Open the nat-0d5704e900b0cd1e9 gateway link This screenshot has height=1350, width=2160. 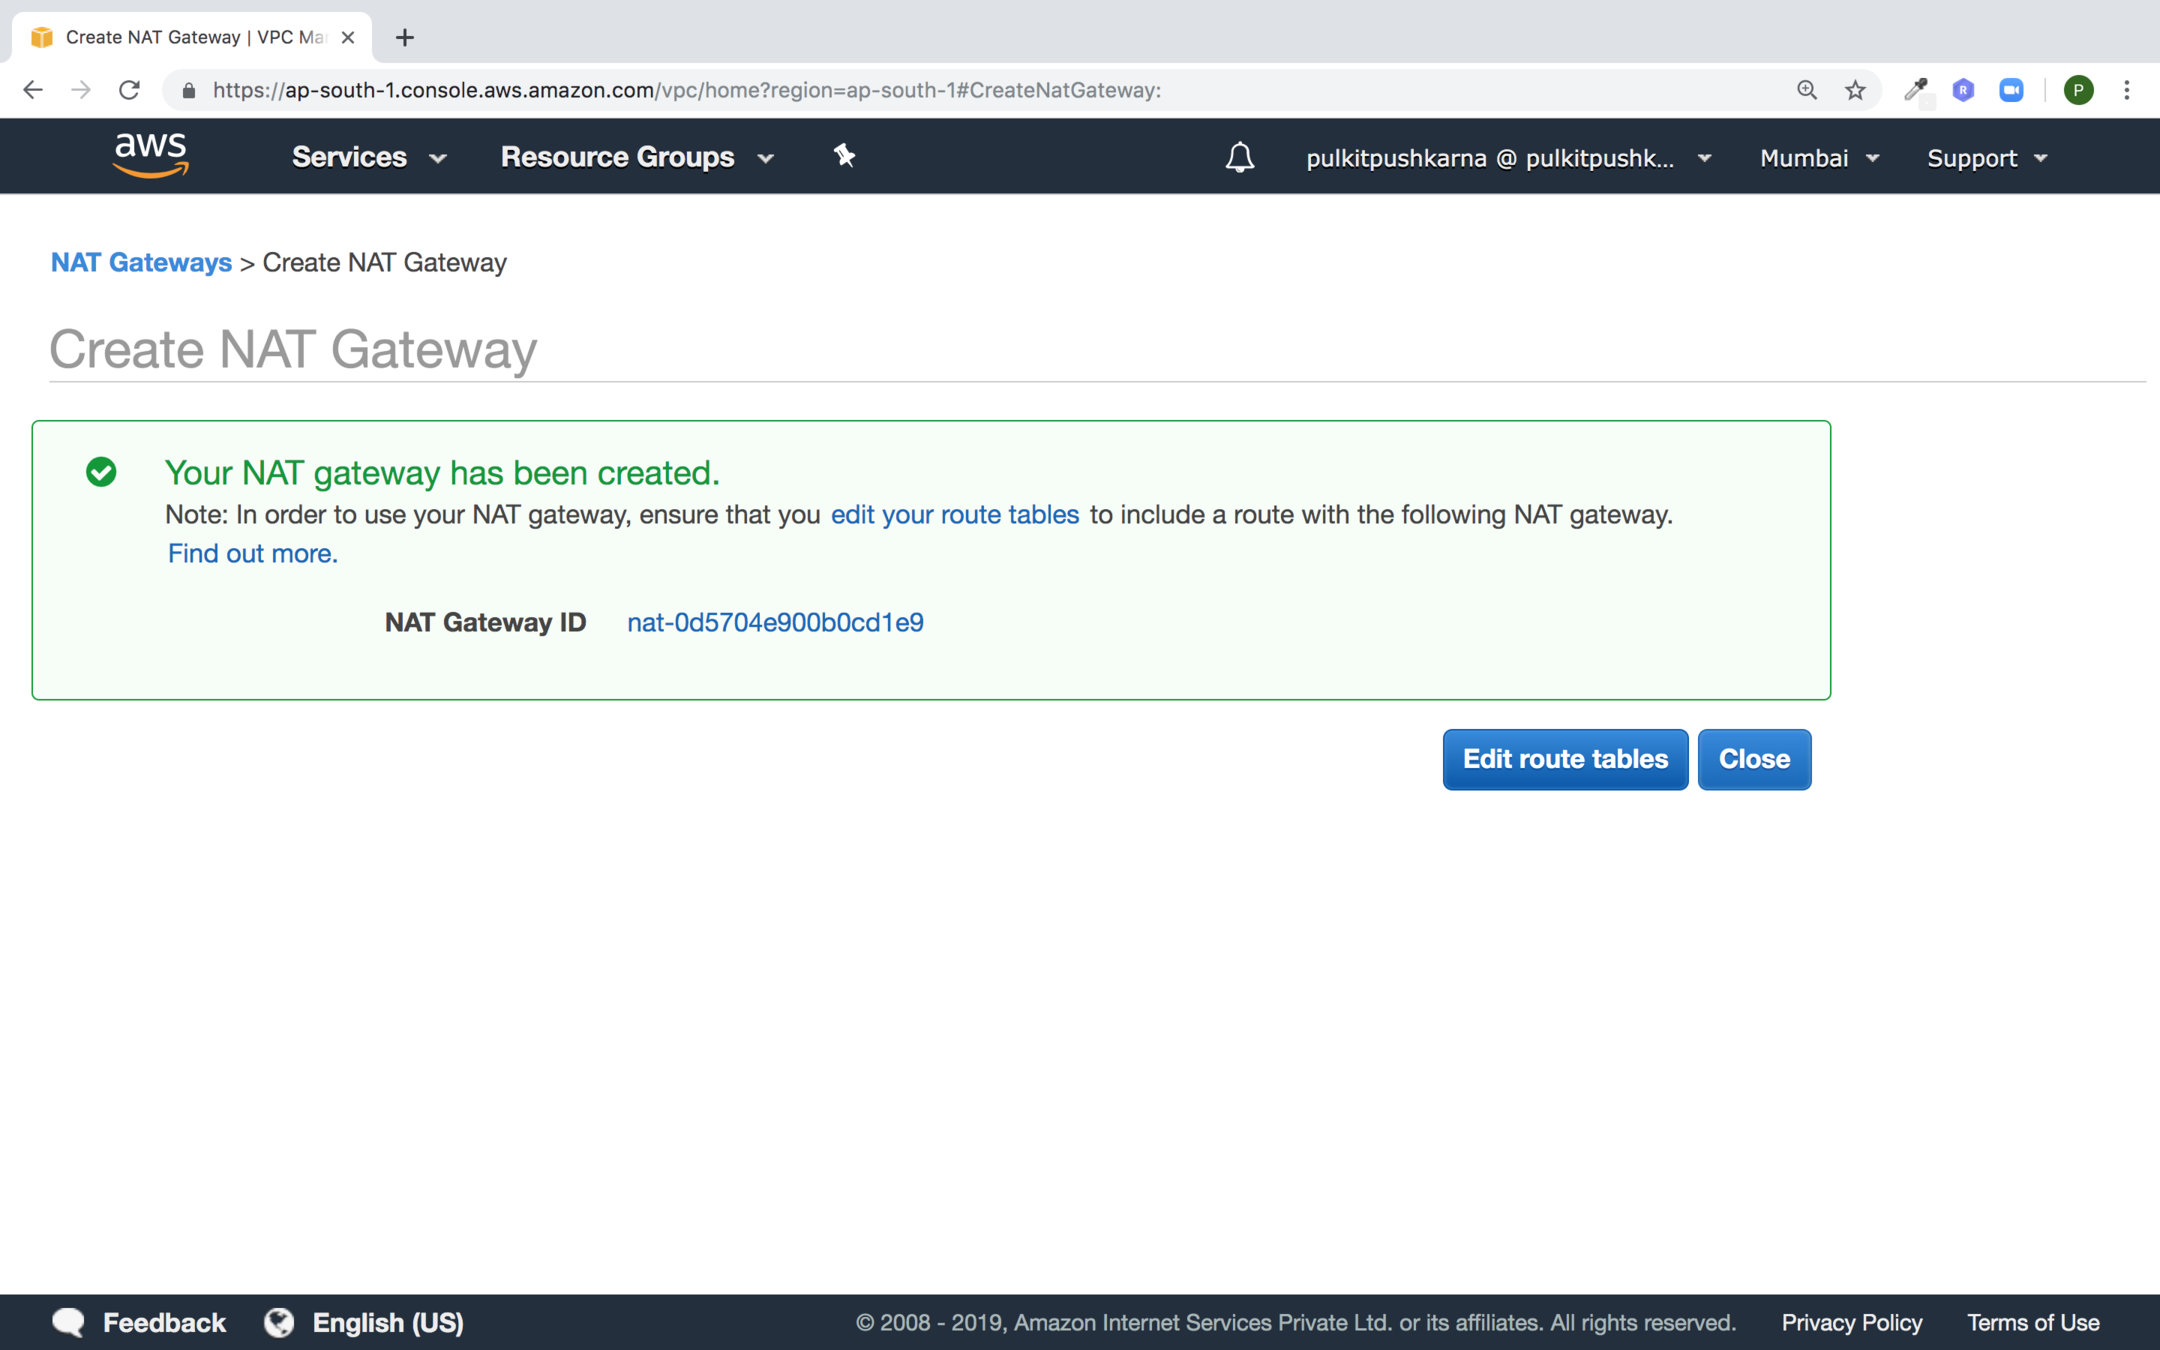point(775,622)
